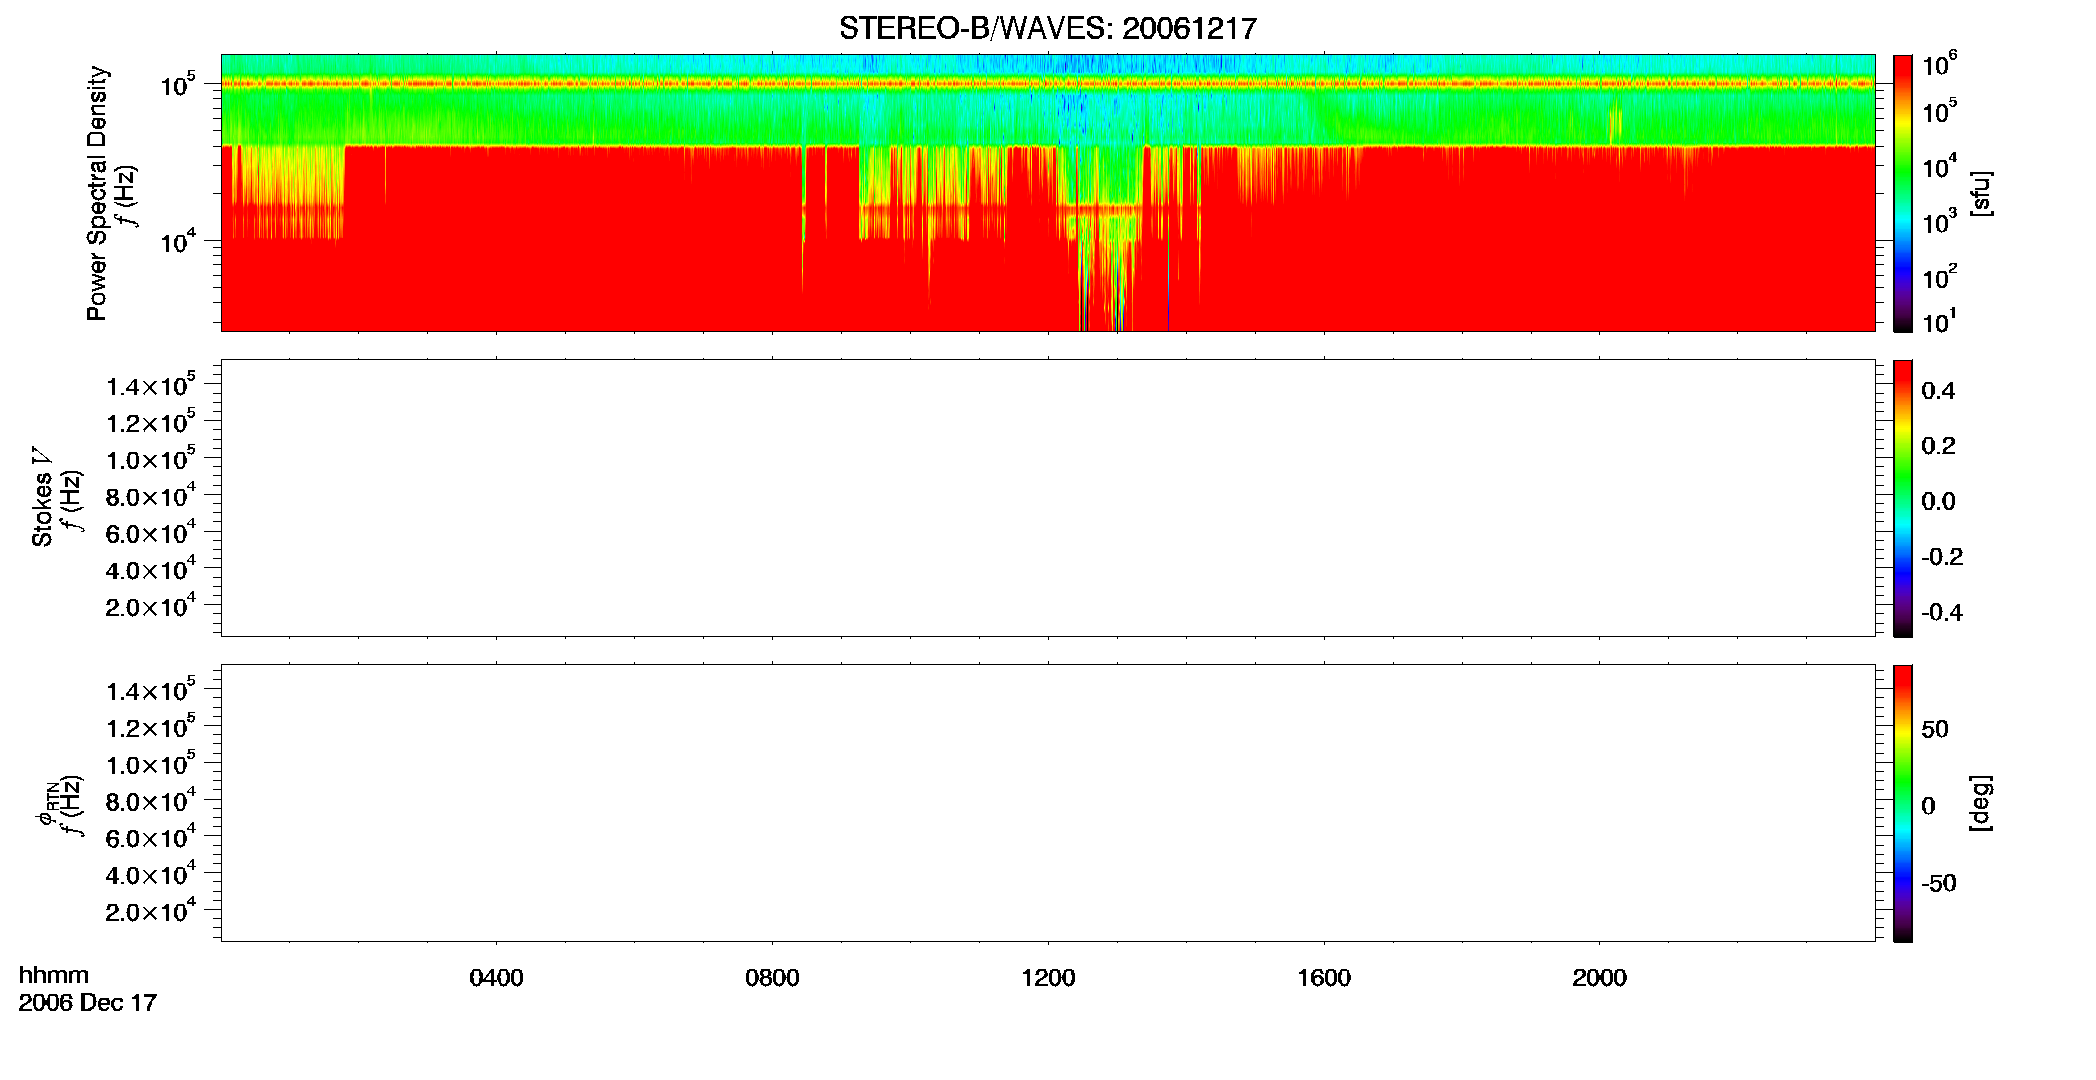Click the 0.0 value on Stokes colorbar
The height and width of the screenshot is (1080, 2096).
click(1938, 501)
